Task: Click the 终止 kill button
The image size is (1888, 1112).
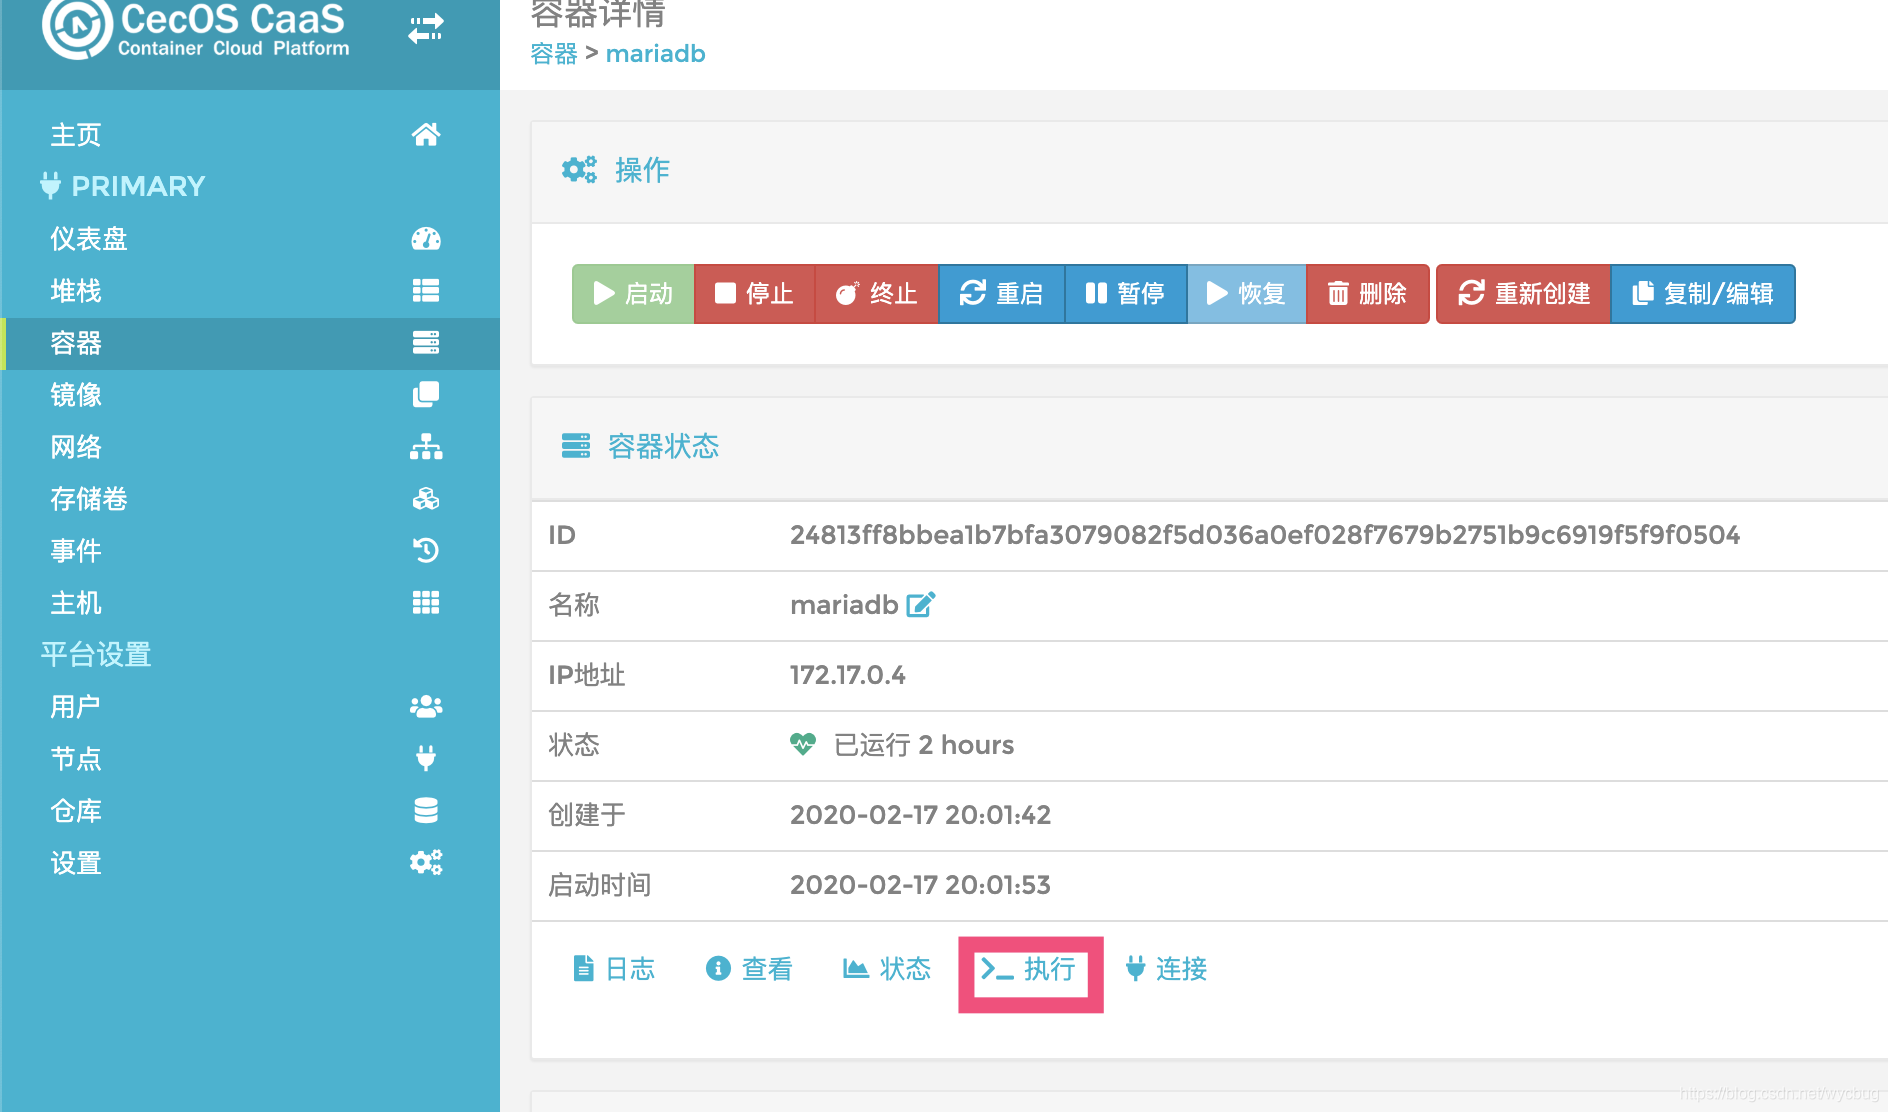Action: pyautogui.click(x=877, y=293)
